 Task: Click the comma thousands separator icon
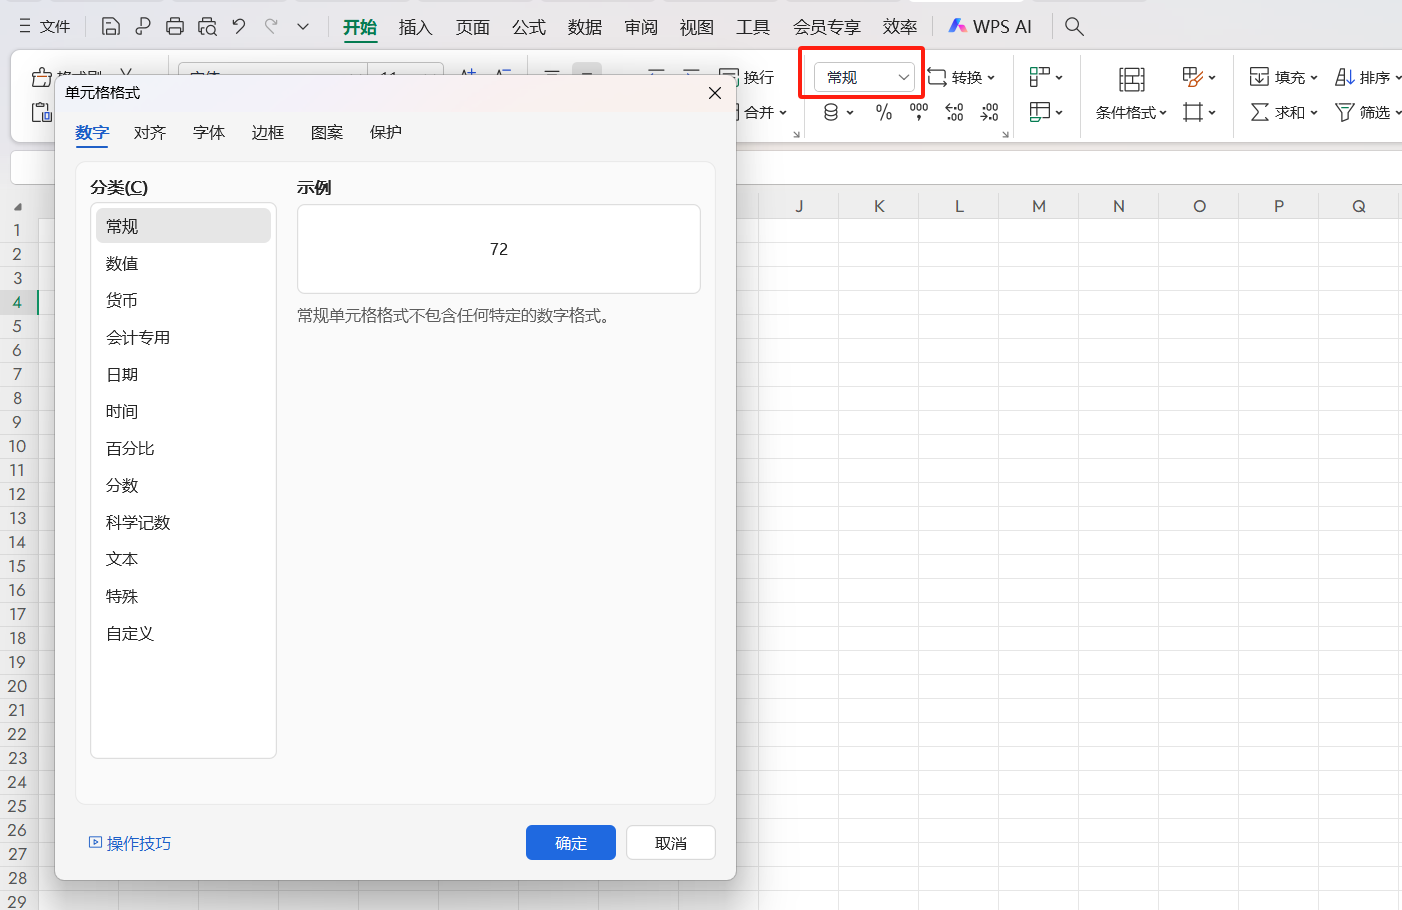(x=918, y=113)
